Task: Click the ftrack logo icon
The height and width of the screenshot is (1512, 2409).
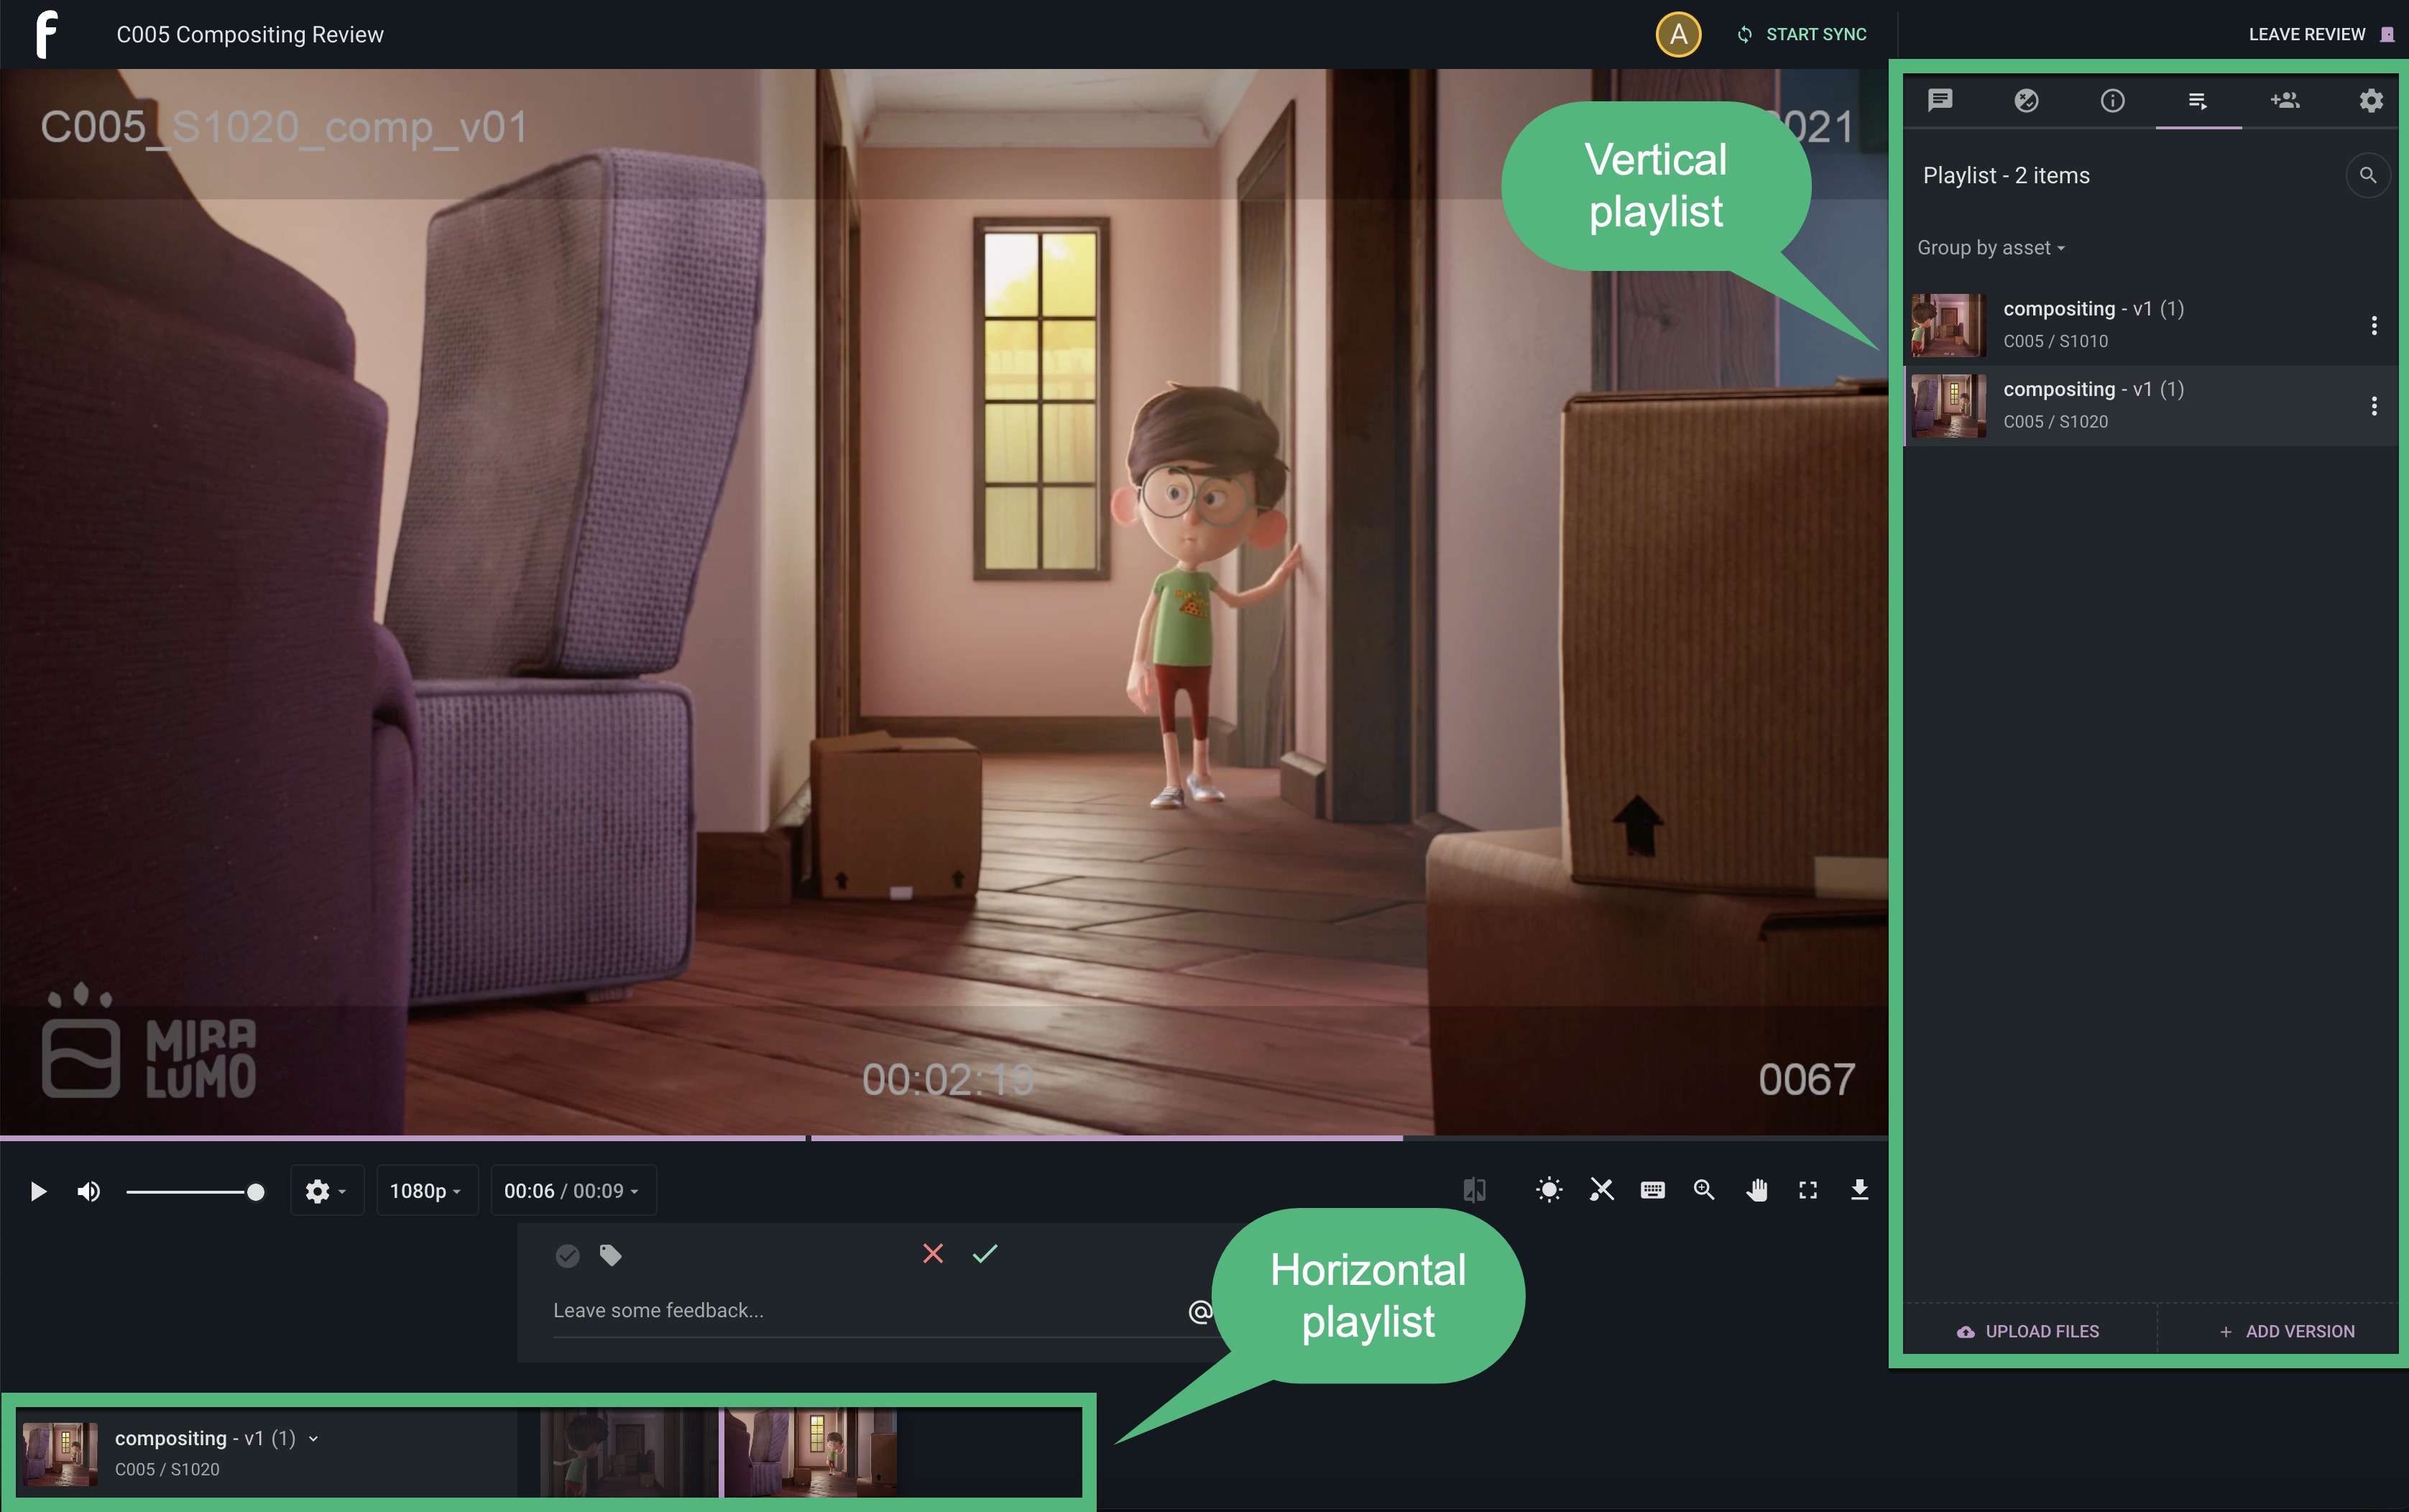Action: [47, 34]
